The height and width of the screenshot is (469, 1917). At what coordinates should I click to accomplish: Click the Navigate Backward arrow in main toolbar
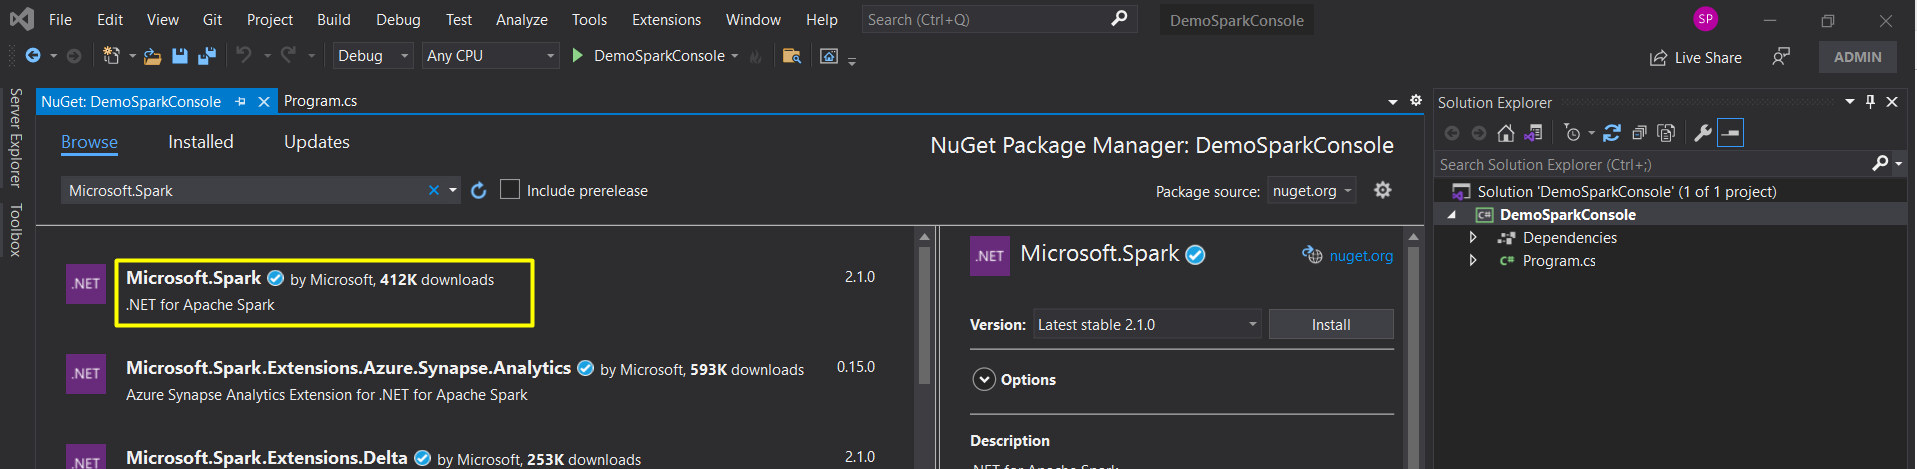[33, 56]
